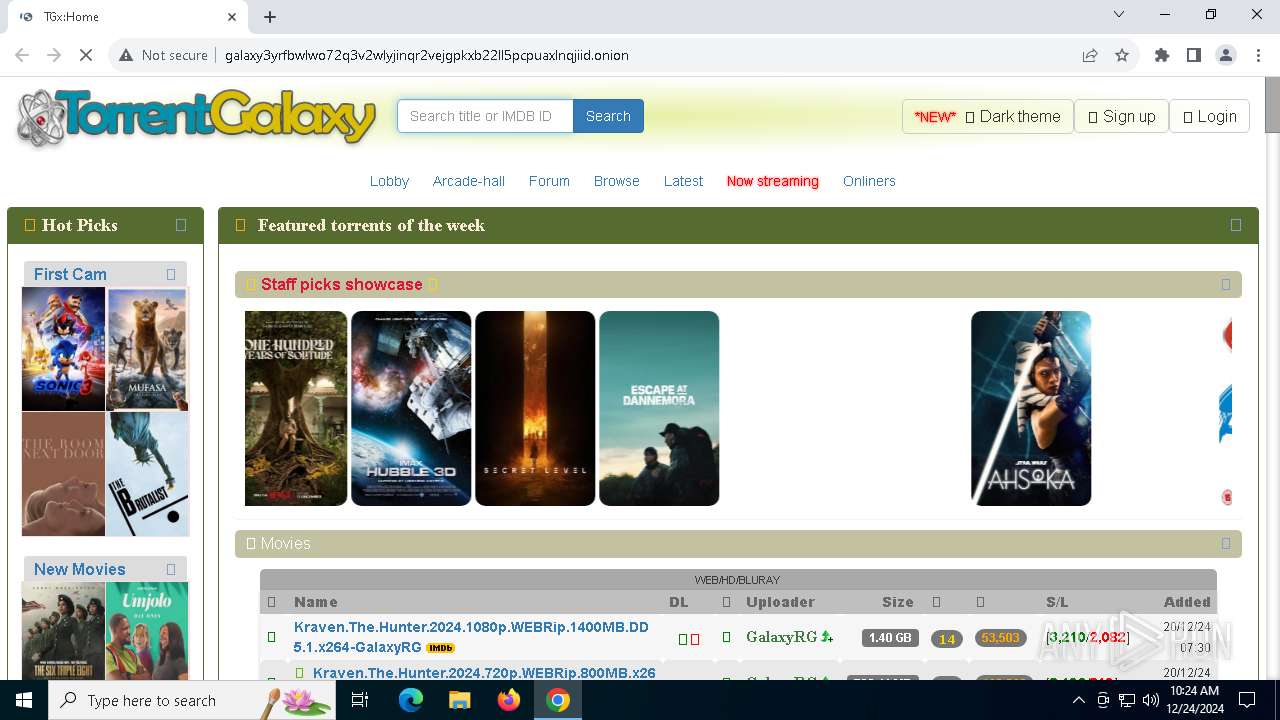
Task: Go to the Lobby page
Action: (x=389, y=181)
